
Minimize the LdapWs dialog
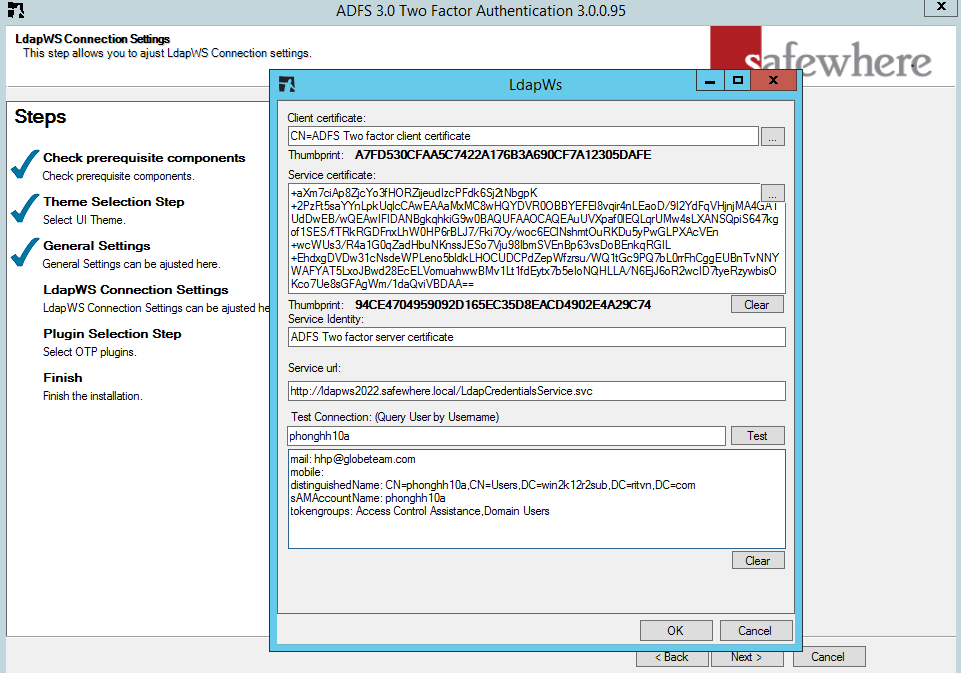tap(710, 80)
